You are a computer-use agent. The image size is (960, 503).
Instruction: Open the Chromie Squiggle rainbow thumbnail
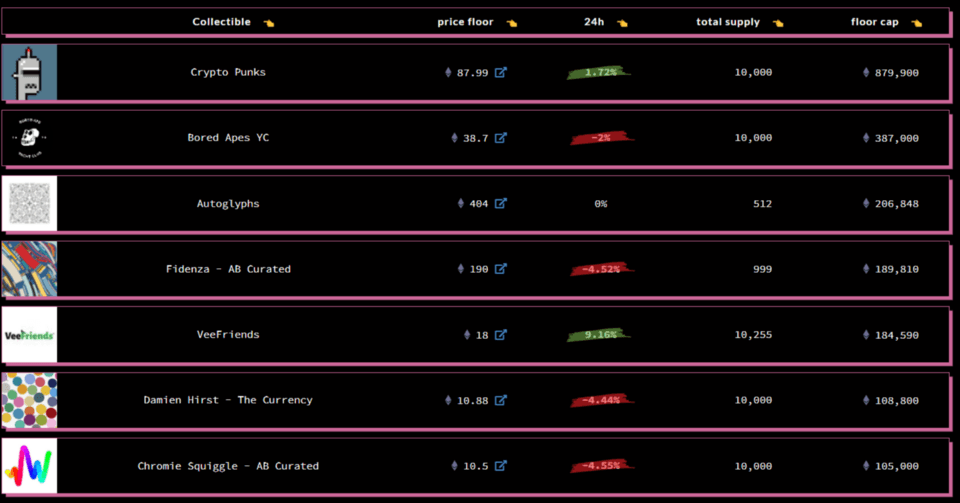(x=29, y=466)
